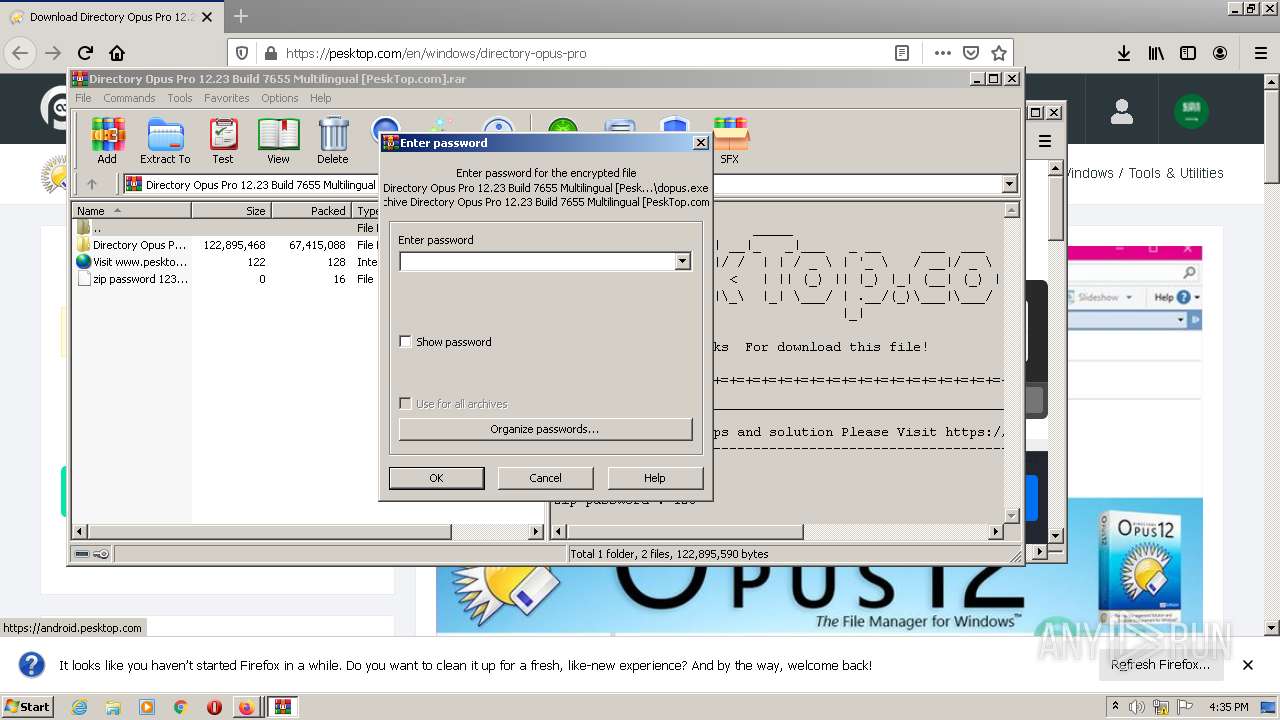Open the Tools menu
Screen dimensions: 1280x720
pos(180,98)
